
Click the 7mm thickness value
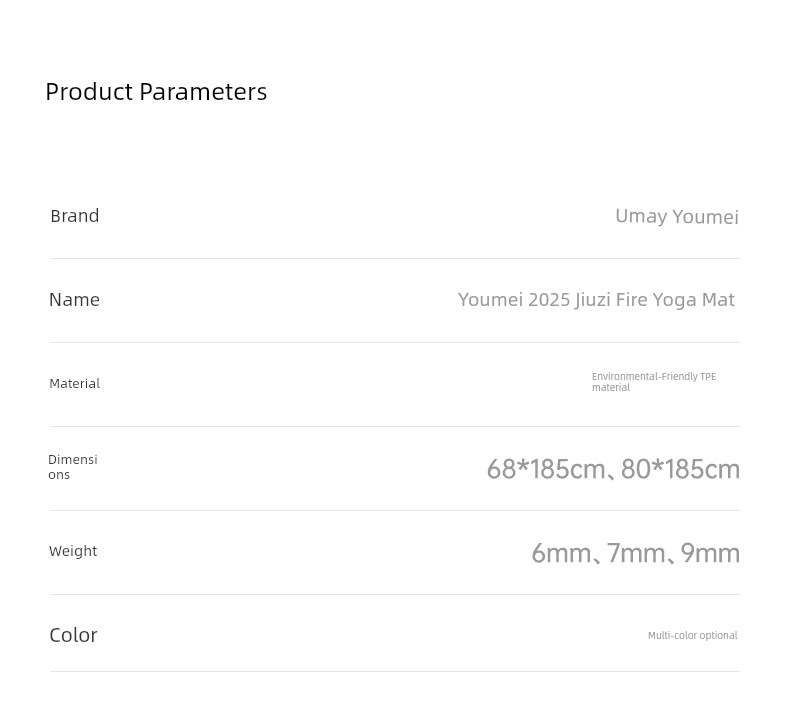pyautogui.click(x=636, y=553)
